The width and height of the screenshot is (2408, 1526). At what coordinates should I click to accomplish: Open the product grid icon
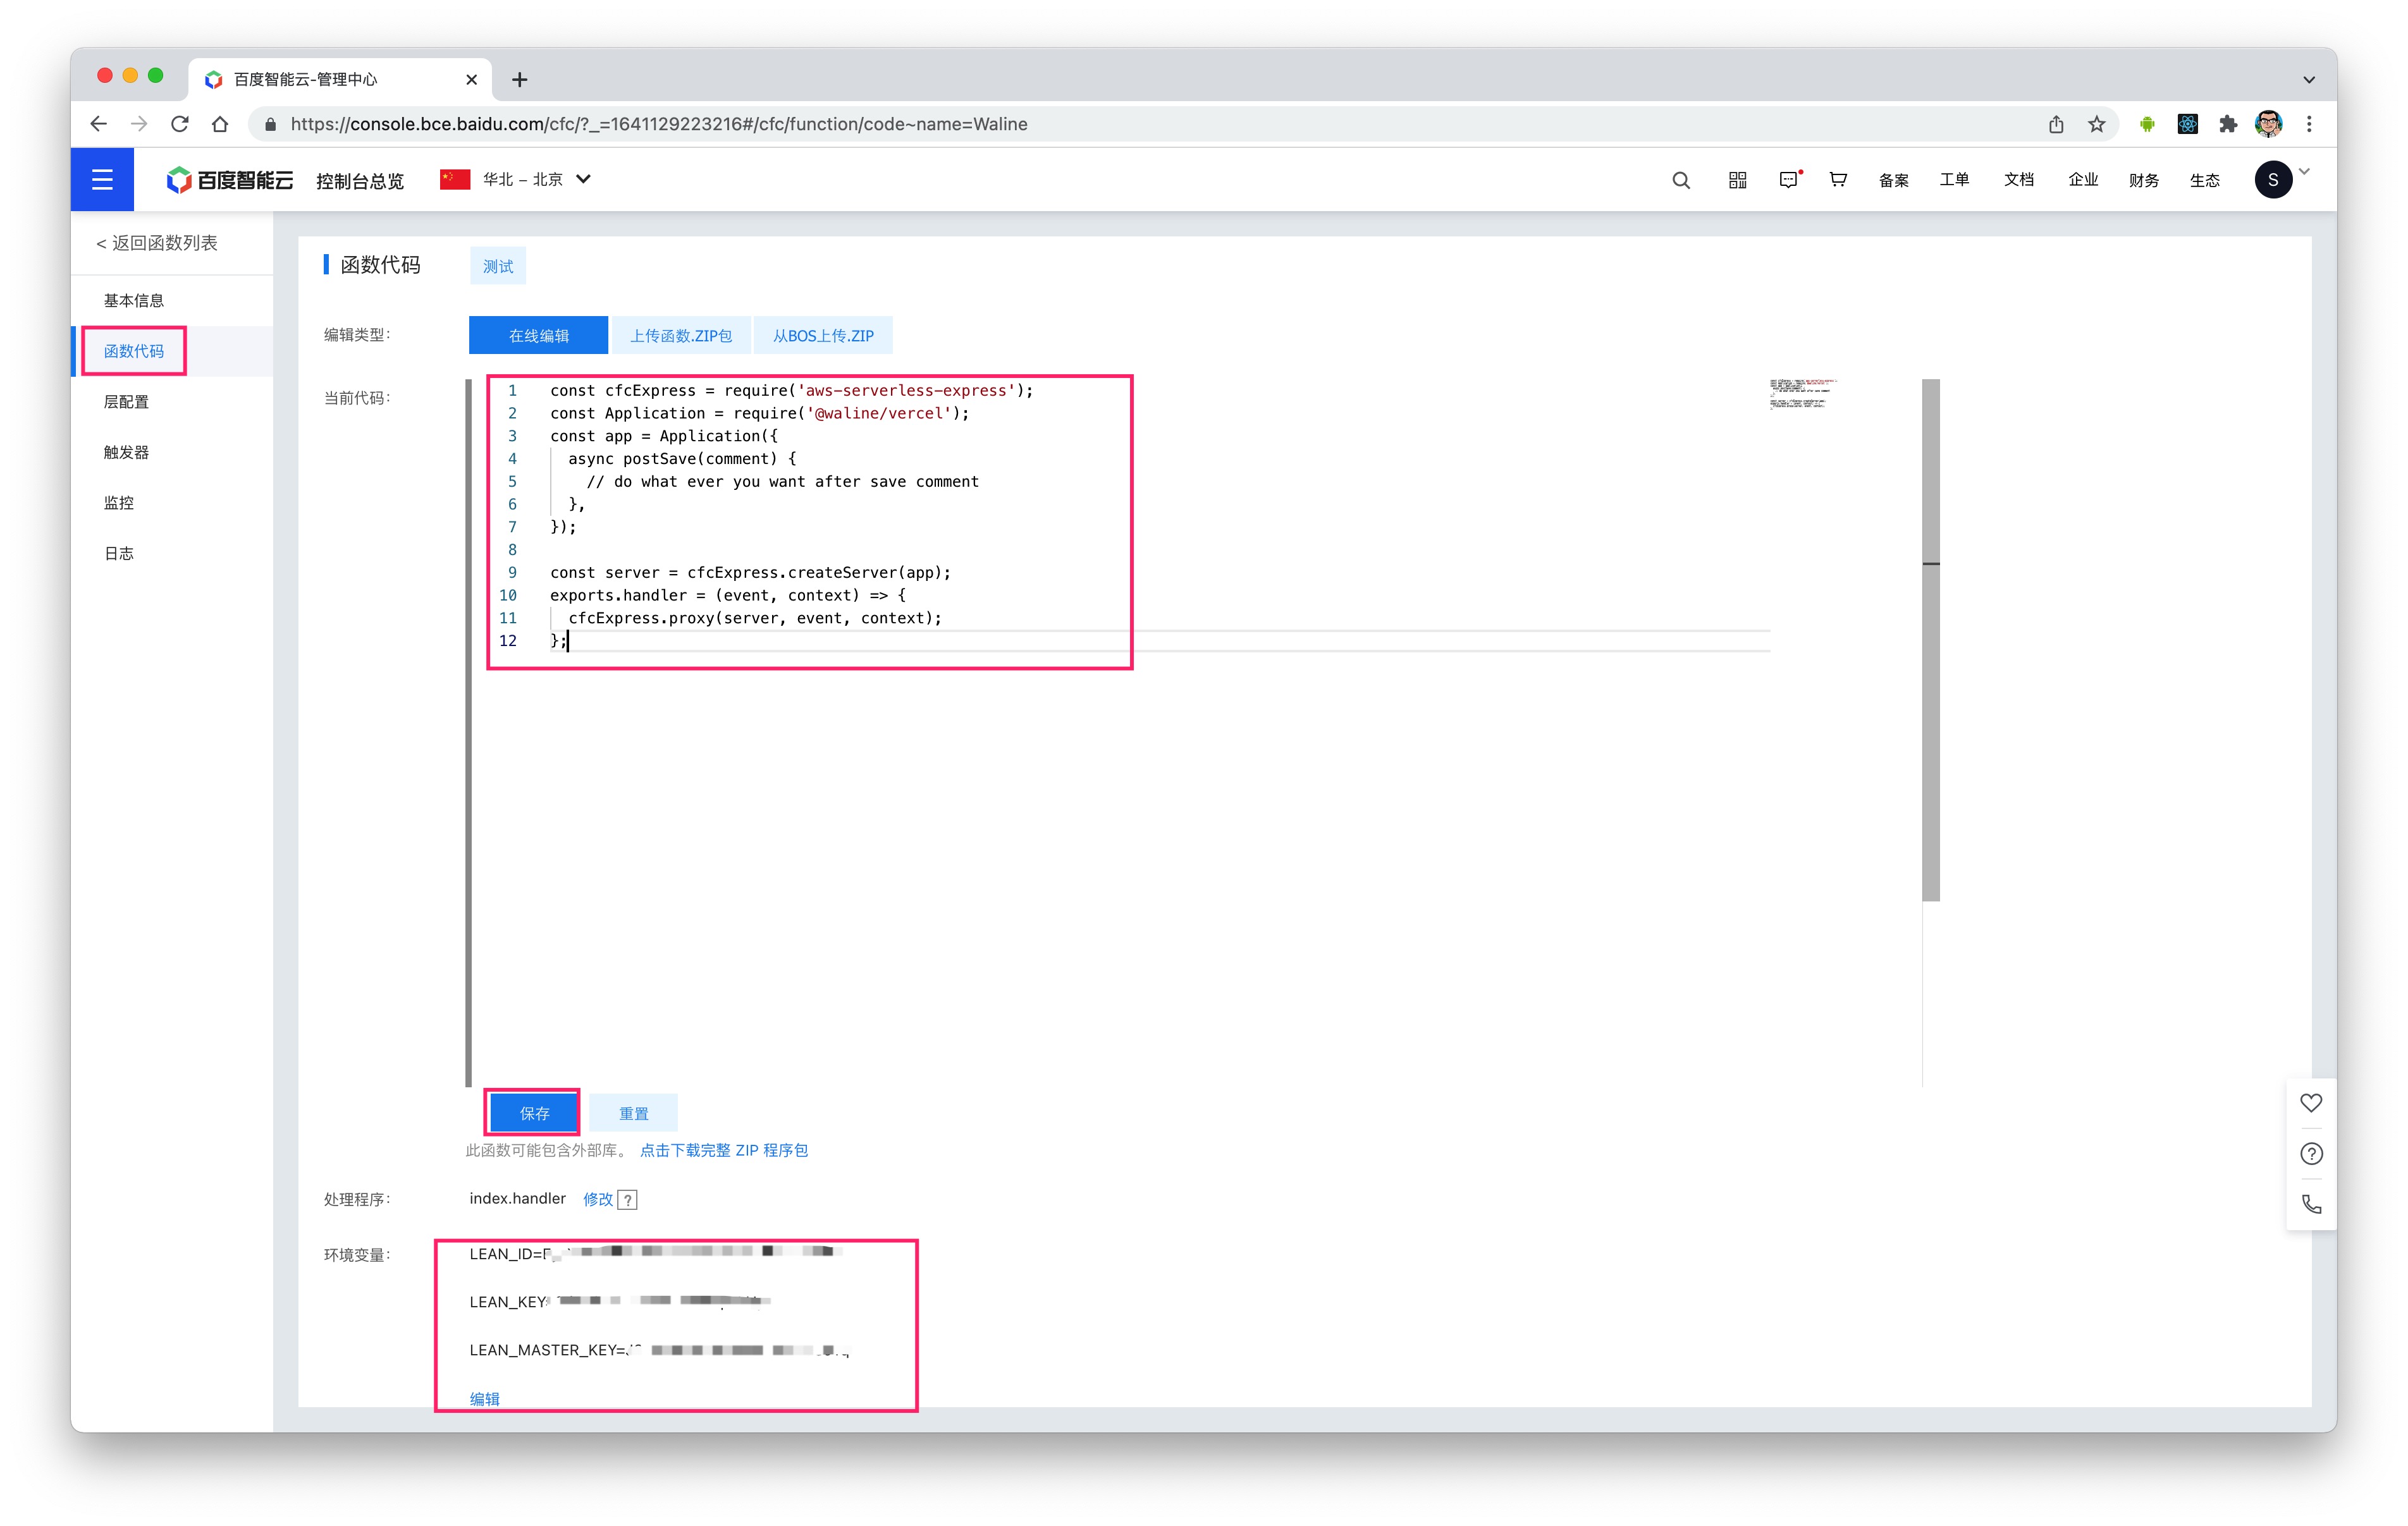click(1737, 180)
